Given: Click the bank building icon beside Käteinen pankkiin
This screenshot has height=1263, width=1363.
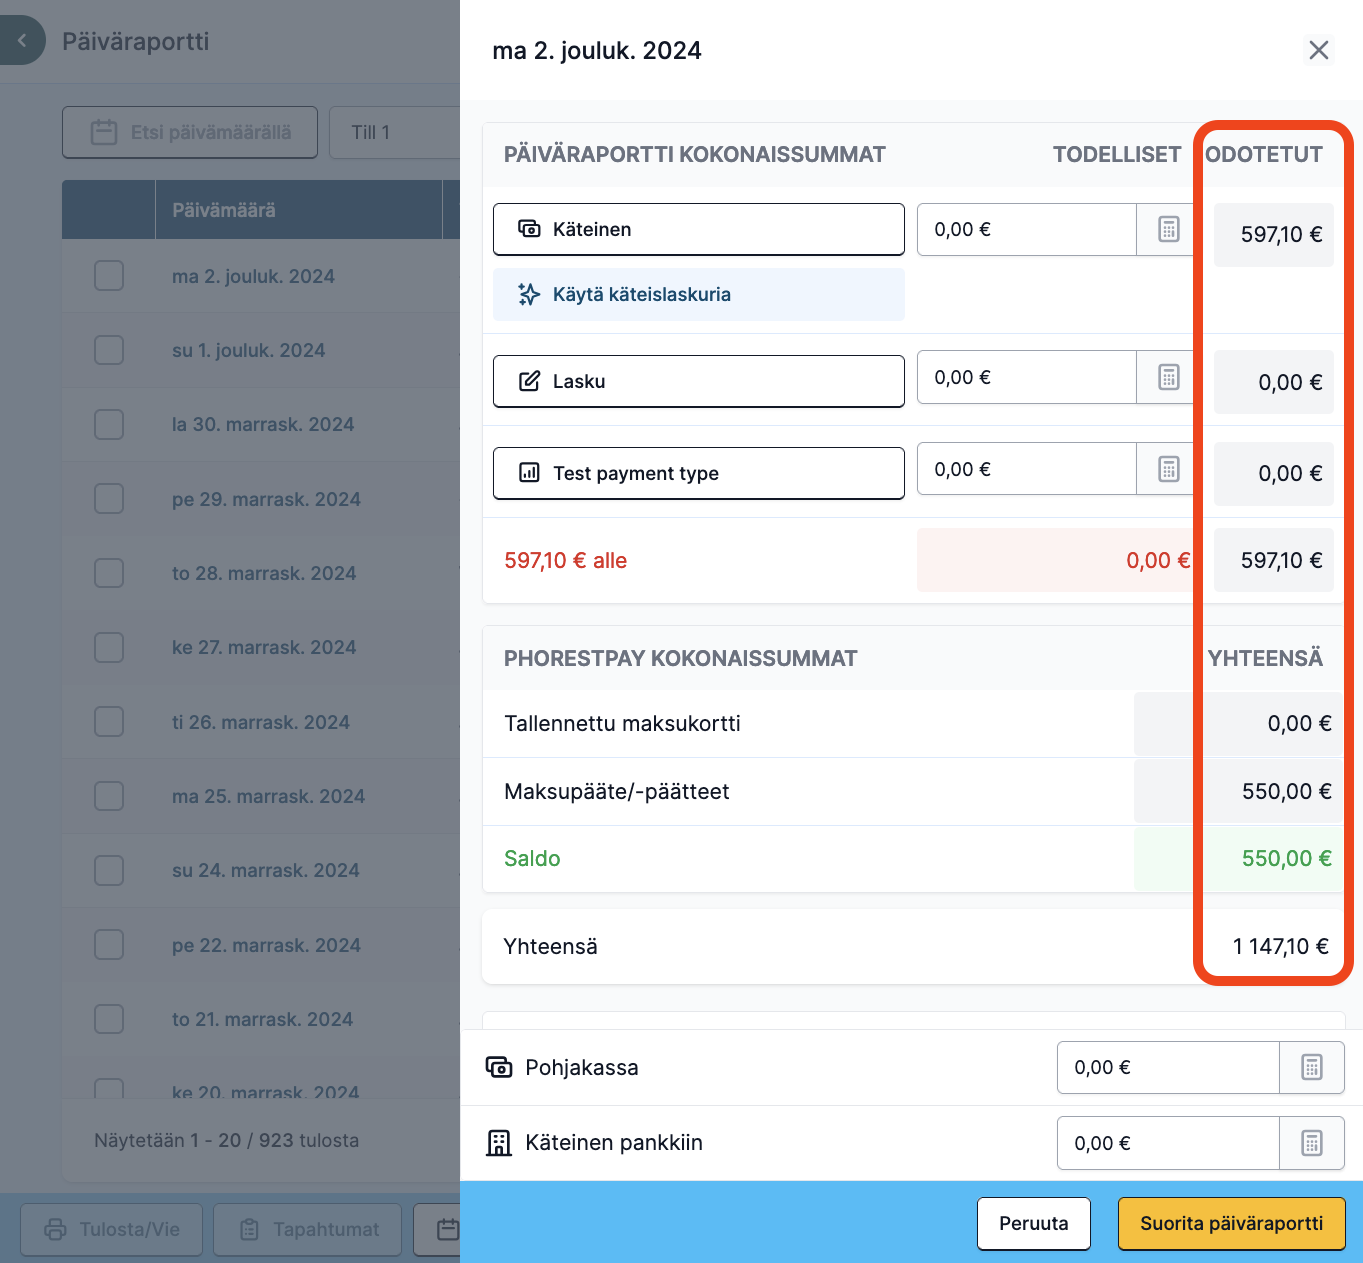Looking at the screenshot, I should [498, 1143].
